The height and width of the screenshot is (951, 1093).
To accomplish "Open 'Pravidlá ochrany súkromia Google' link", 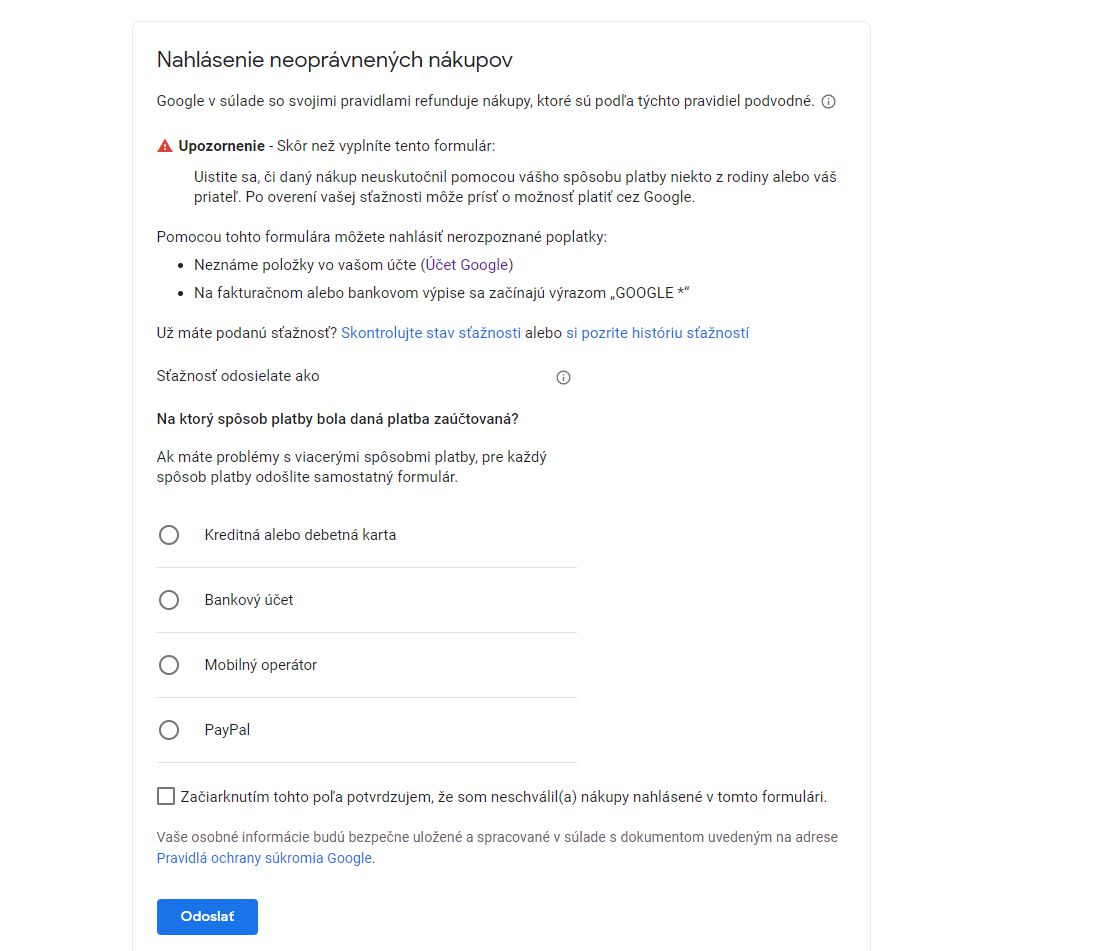I will click(264, 858).
